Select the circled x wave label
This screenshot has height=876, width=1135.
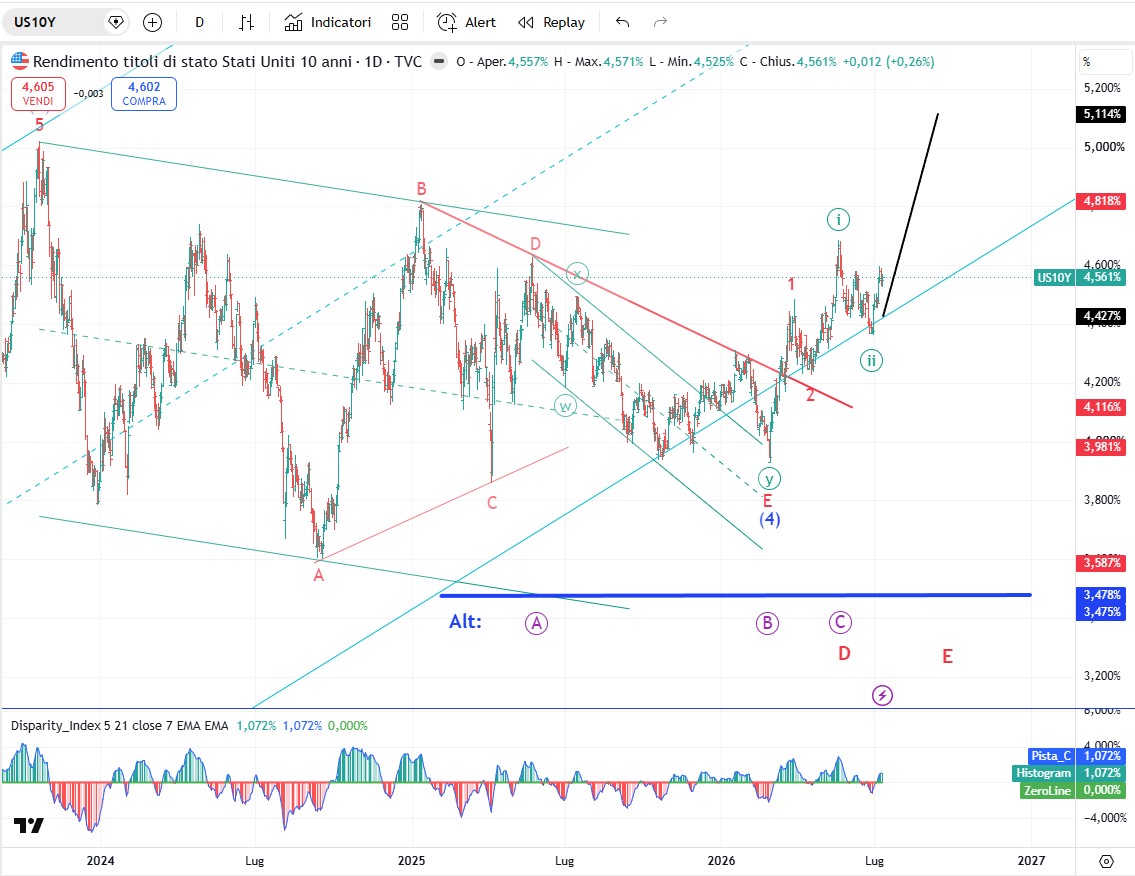(577, 274)
